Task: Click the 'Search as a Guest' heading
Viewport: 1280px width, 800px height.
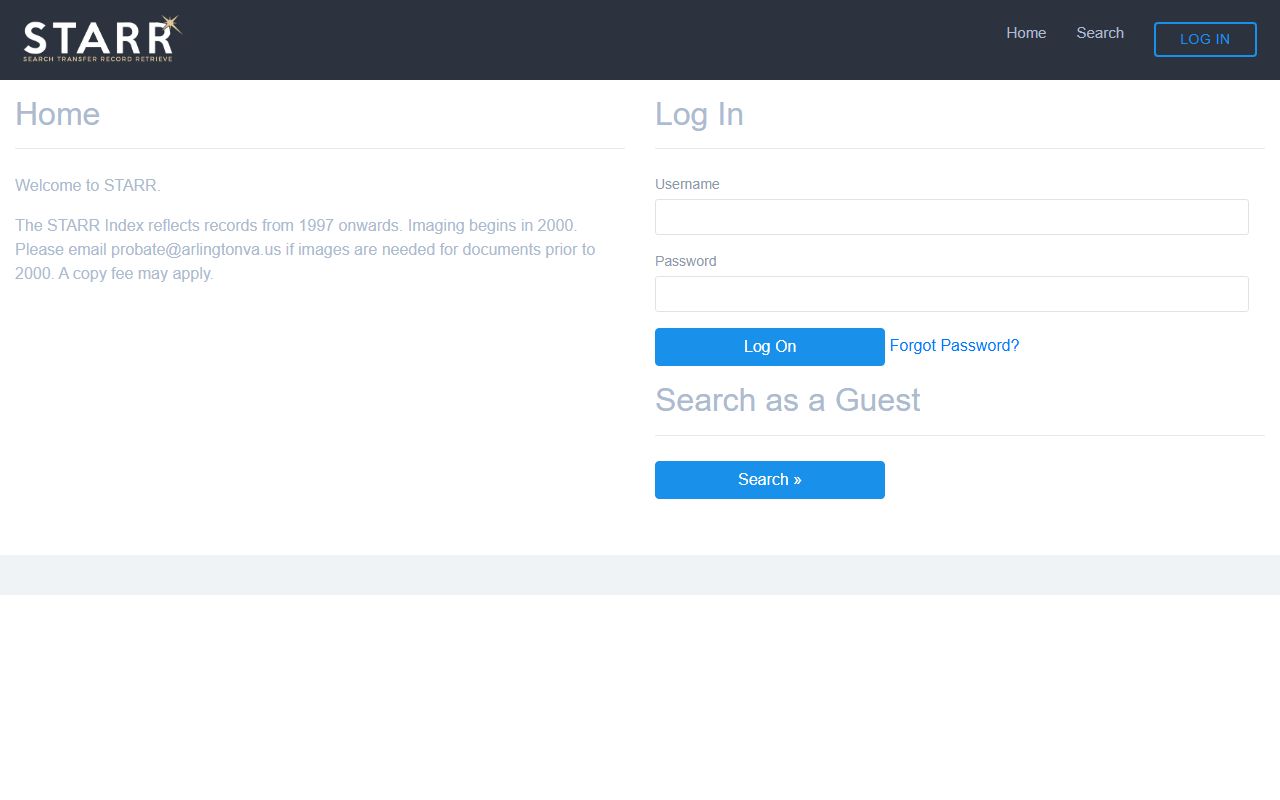Action: coord(788,400)
